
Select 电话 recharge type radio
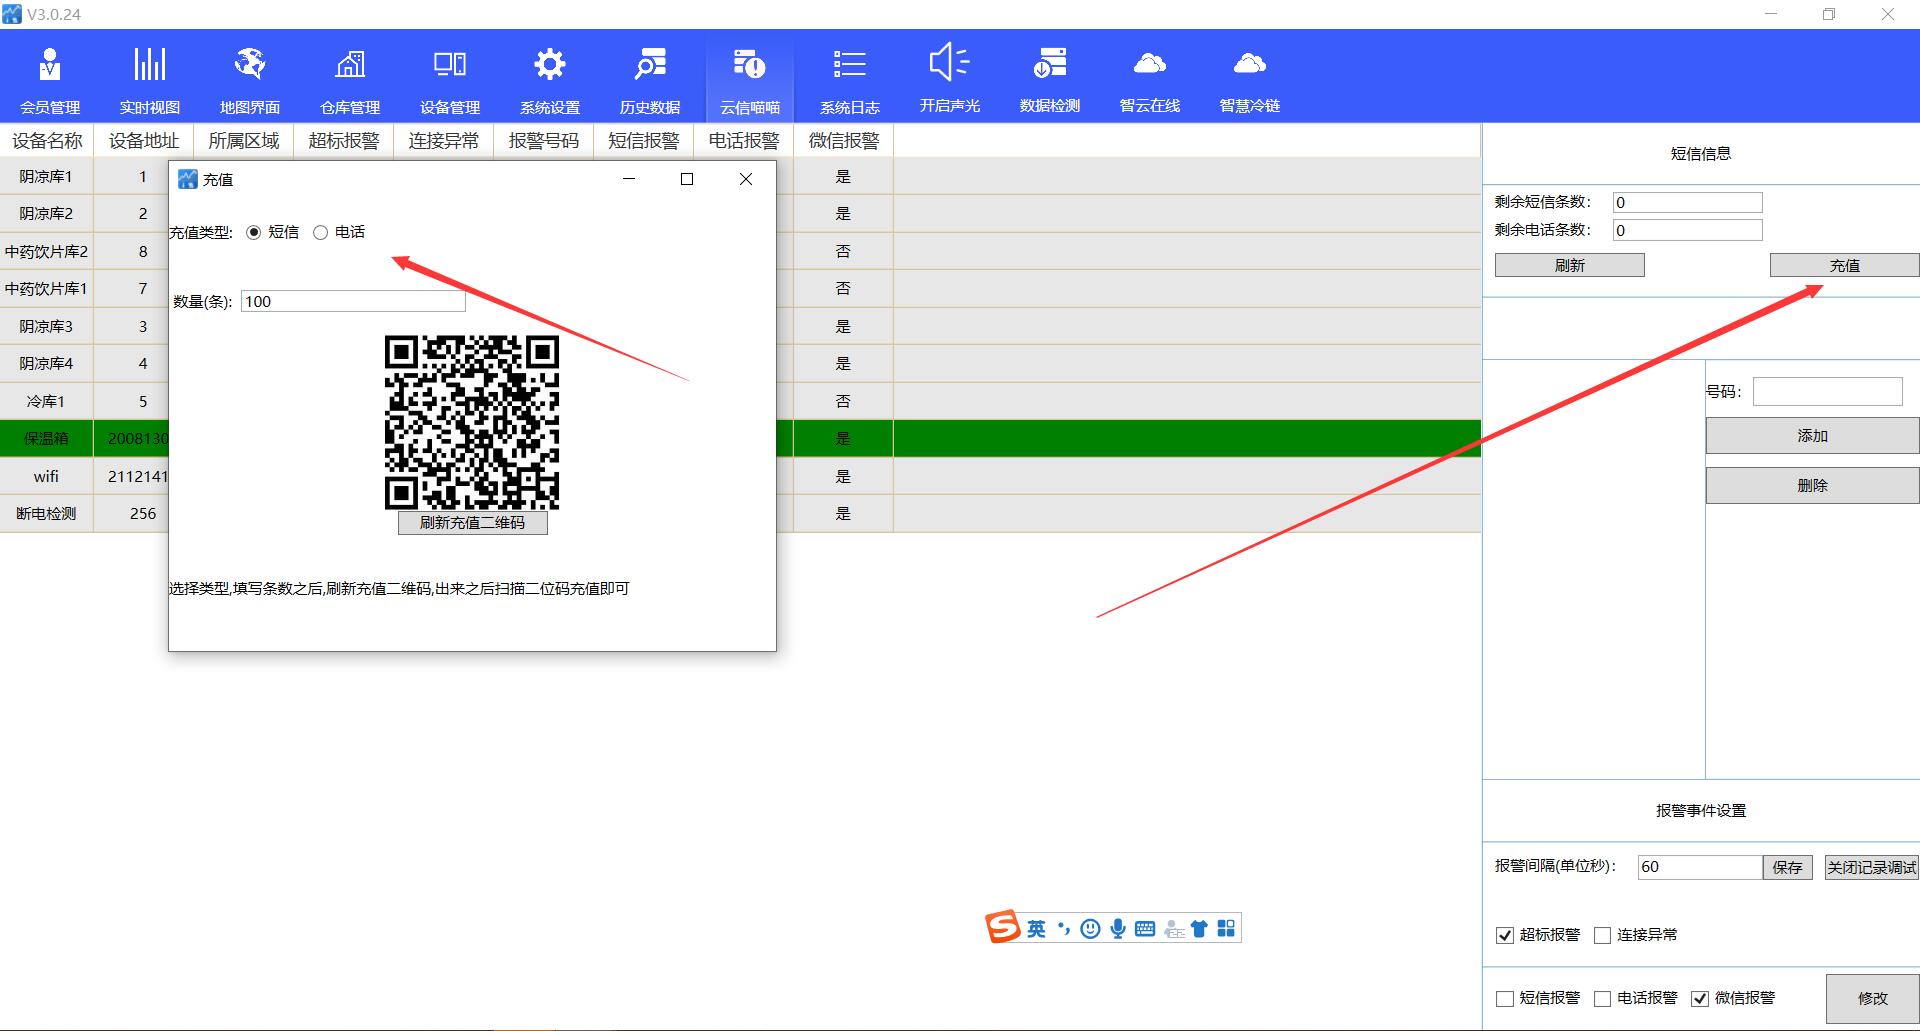(x=320, y=232)
